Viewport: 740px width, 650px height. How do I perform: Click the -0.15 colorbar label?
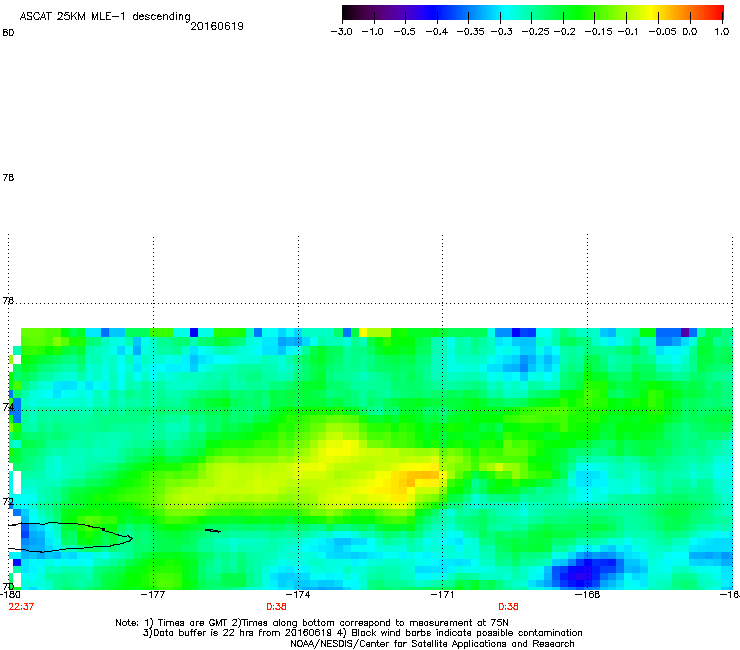(x=598, y=32)
